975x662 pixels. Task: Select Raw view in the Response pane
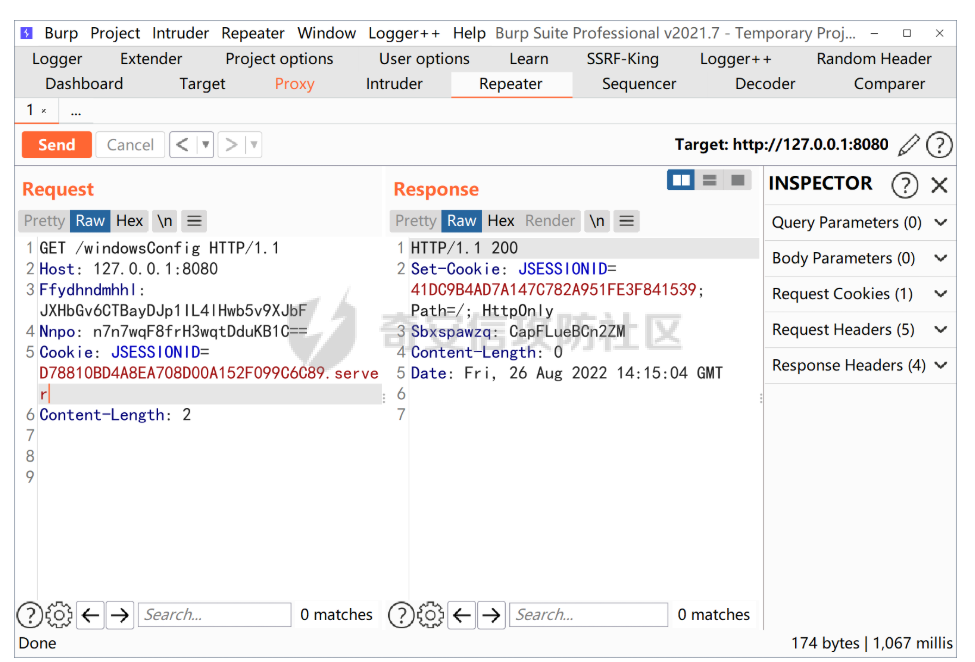(461, 221)
